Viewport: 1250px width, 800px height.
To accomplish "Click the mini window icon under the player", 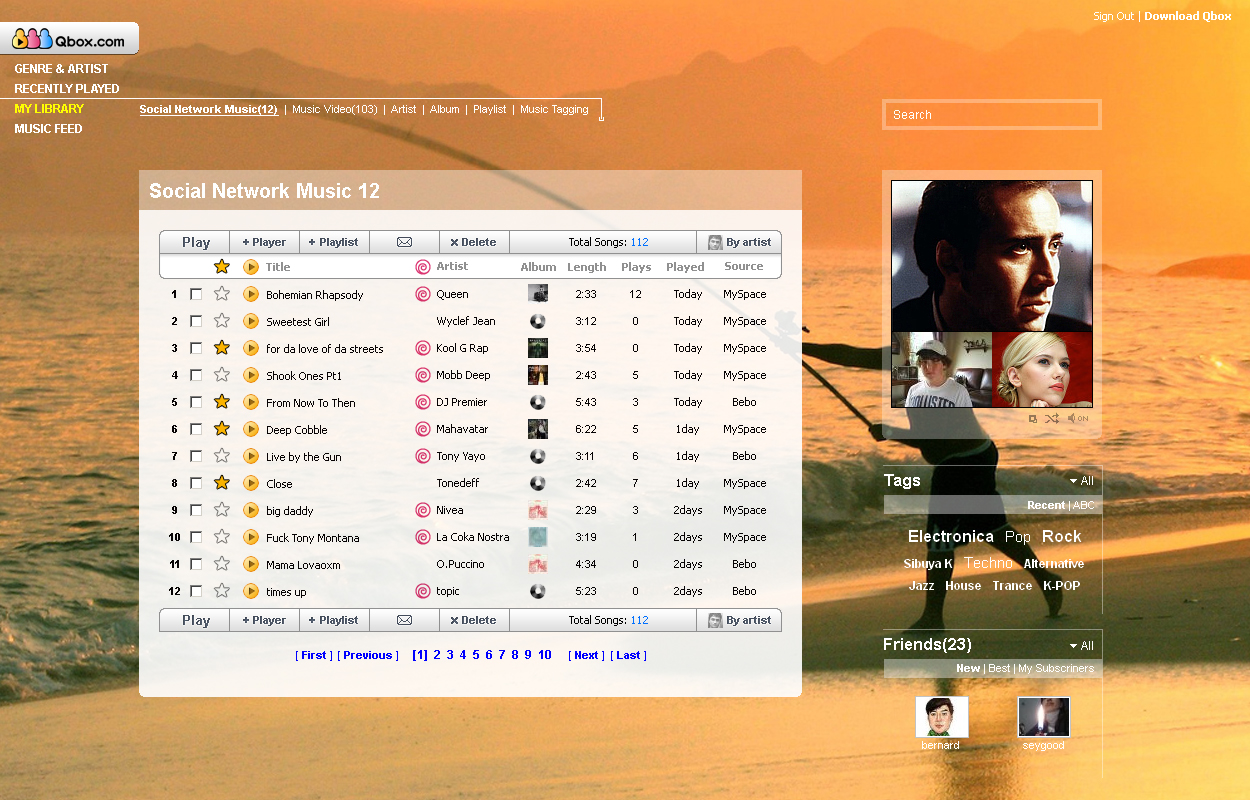I will click(x=1033, y=418).
